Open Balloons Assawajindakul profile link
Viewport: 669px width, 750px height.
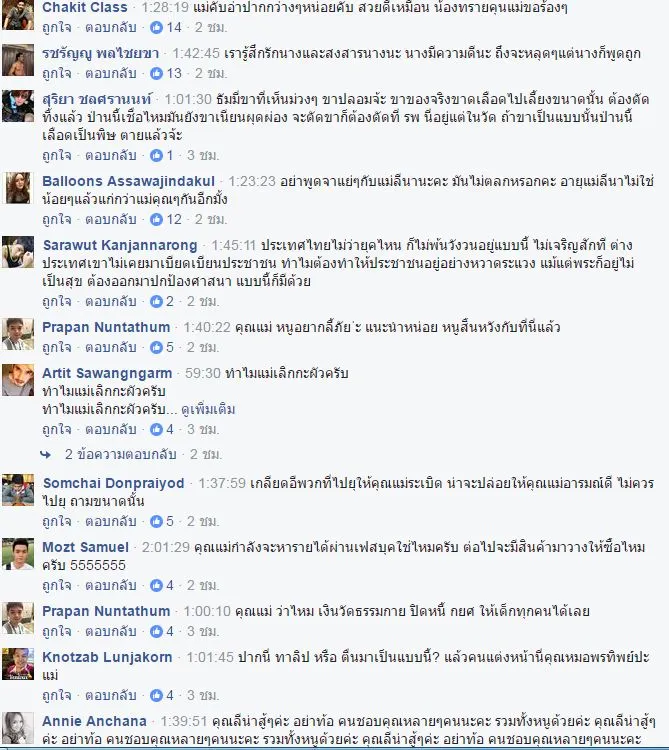pyautogui.click(x=128, y=181)
